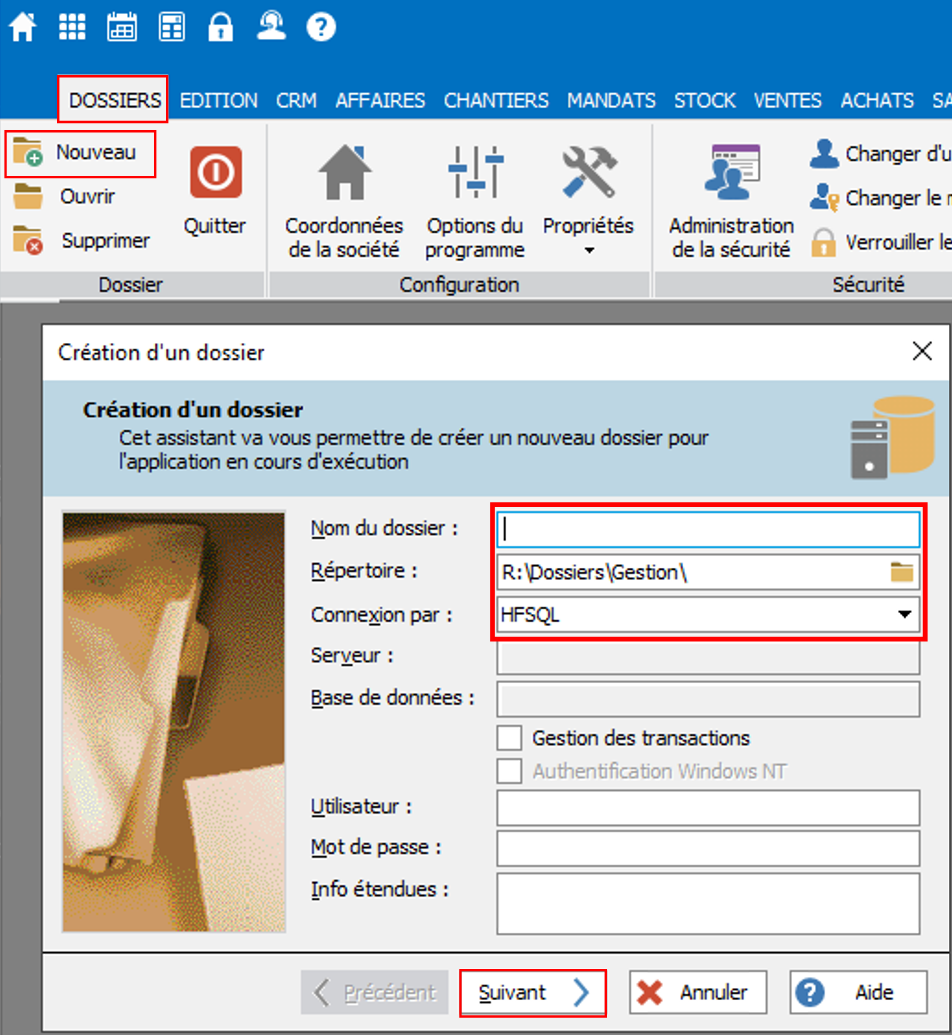Toggle Authentification Windows NT checkbox
The width and height of the screenshot is (952, 1035).
pyautogui.click(x=509, y=770)
